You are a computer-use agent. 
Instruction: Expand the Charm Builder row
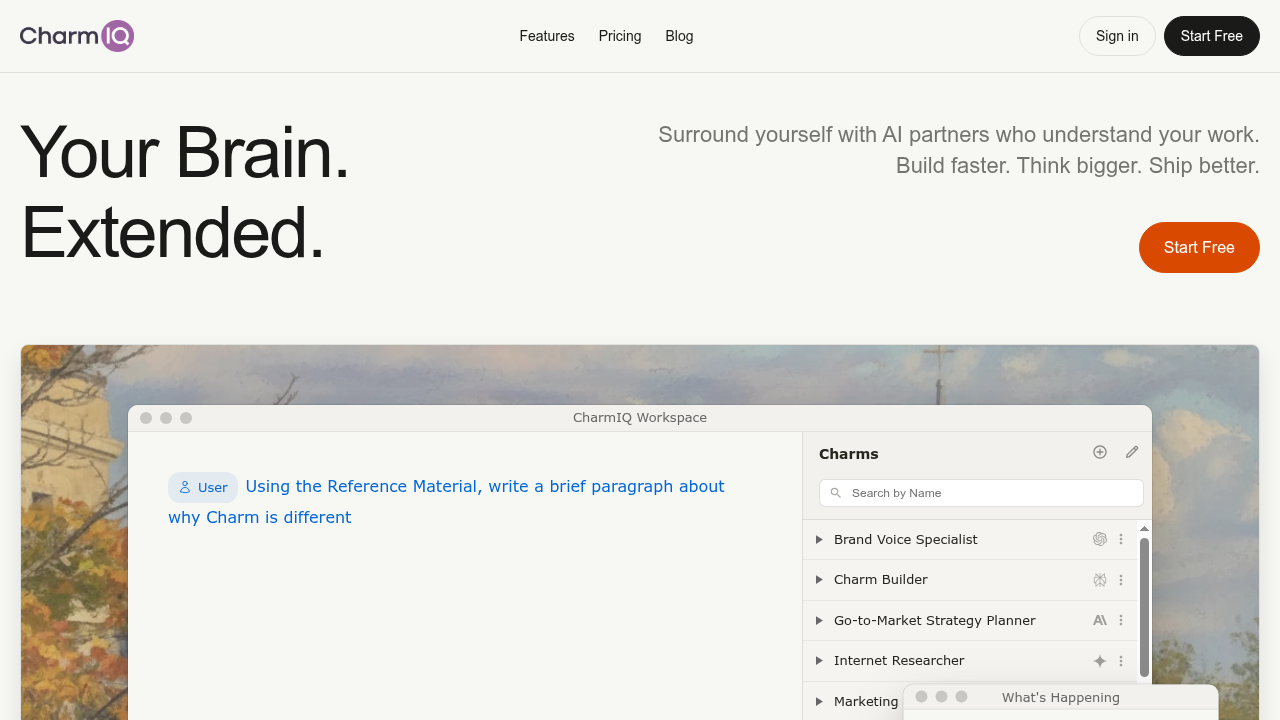point(819,580)
